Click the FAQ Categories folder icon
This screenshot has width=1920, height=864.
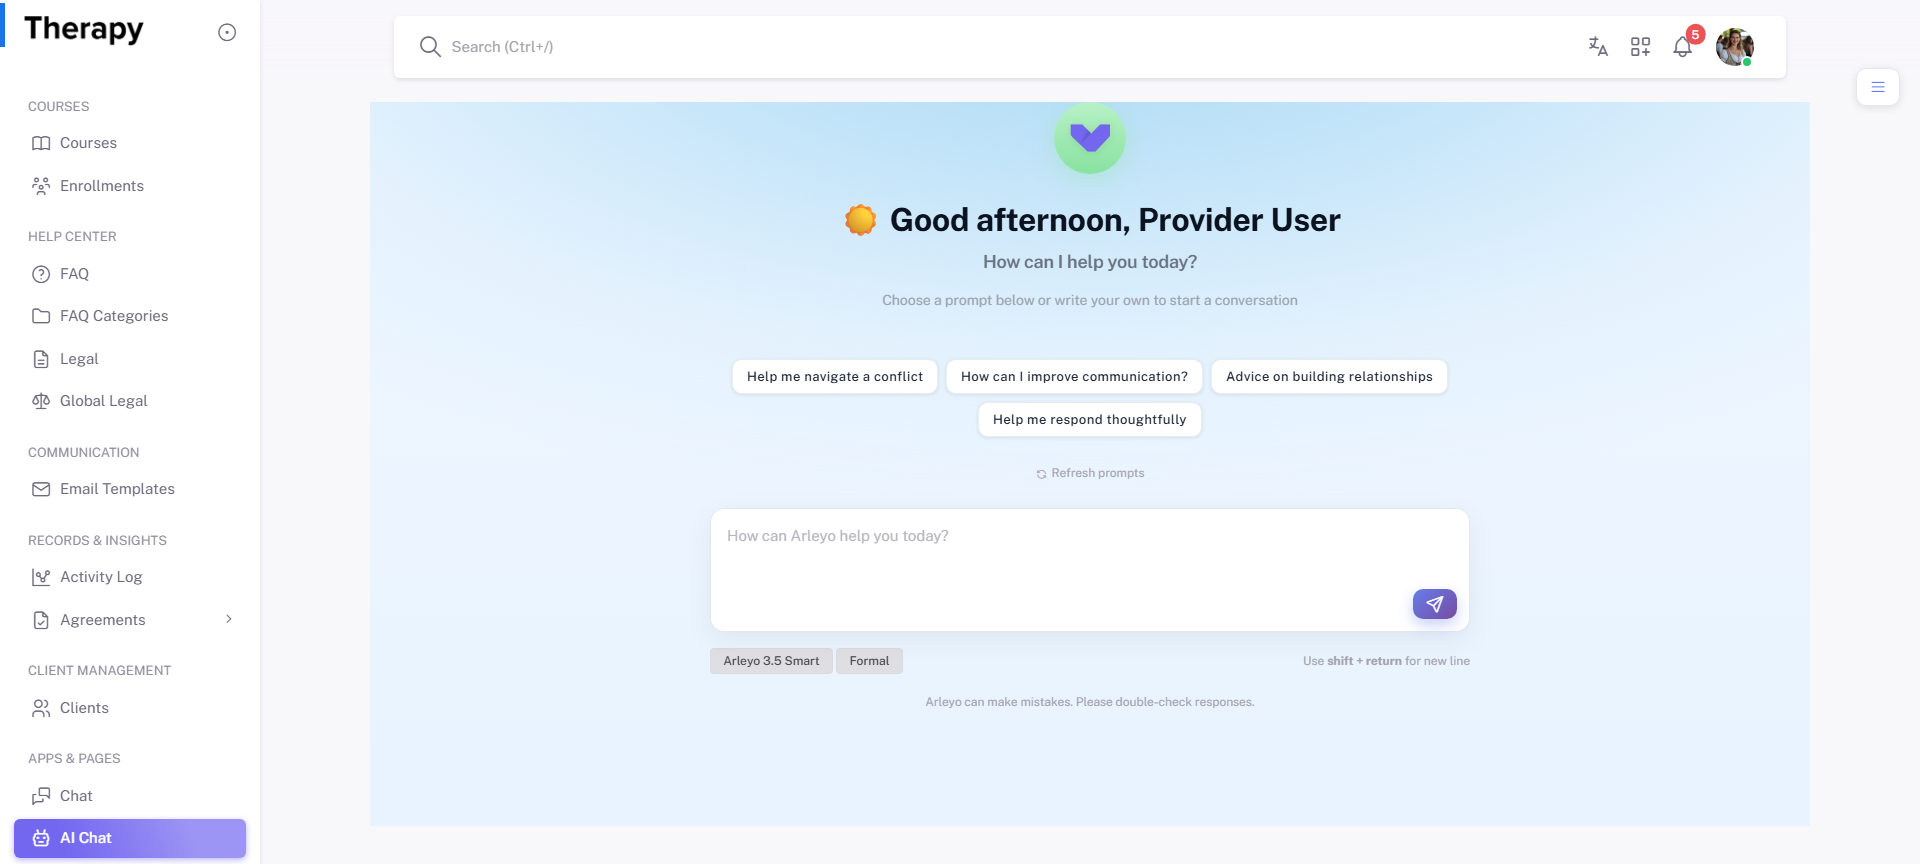click(41, 316)
